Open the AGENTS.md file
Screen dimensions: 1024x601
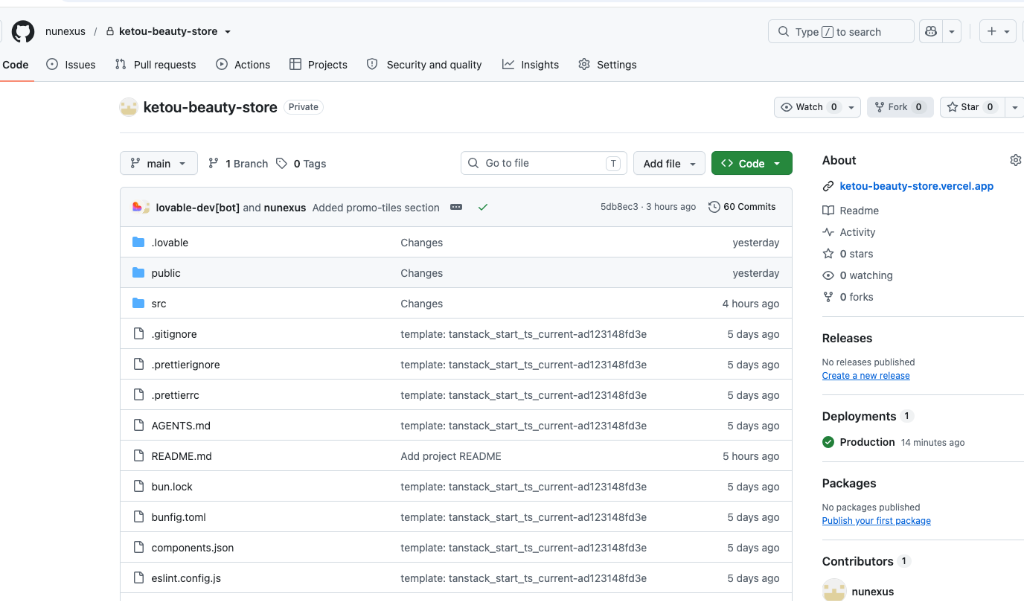pos(181,425)
